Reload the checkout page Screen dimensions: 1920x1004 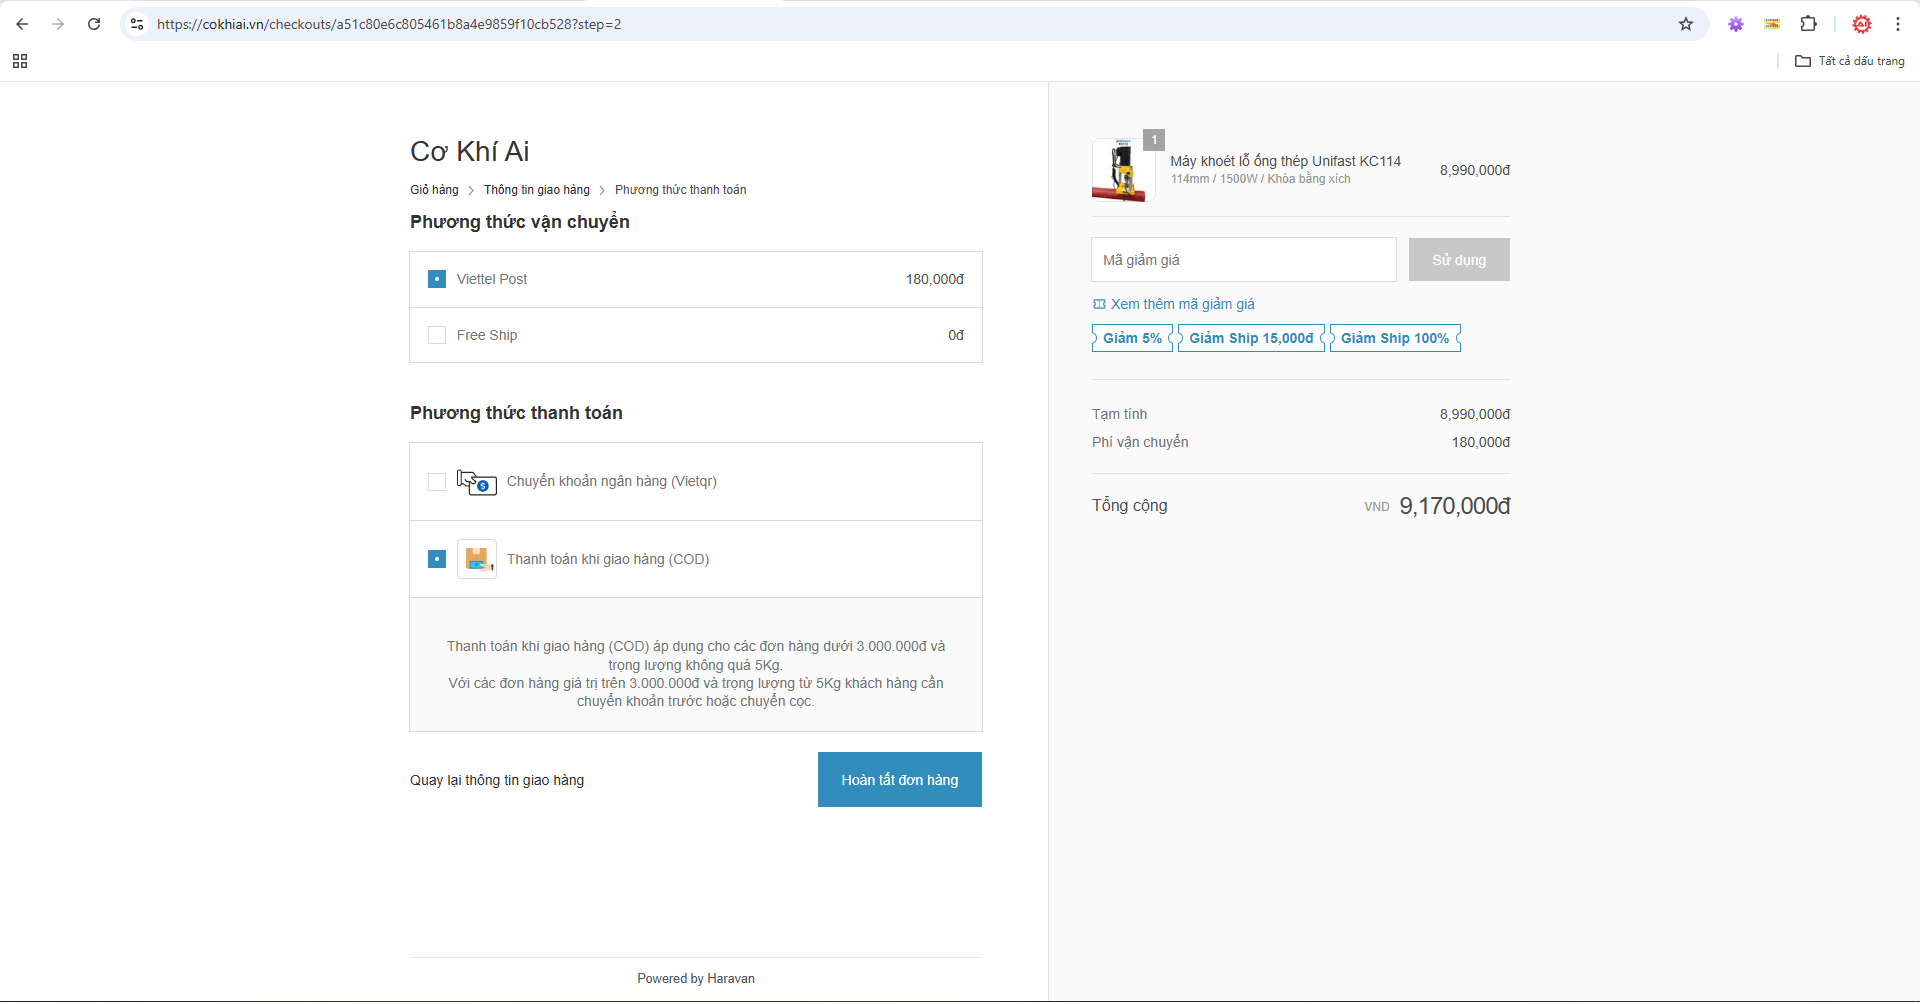pyautogui.click(x=94, y=24)
